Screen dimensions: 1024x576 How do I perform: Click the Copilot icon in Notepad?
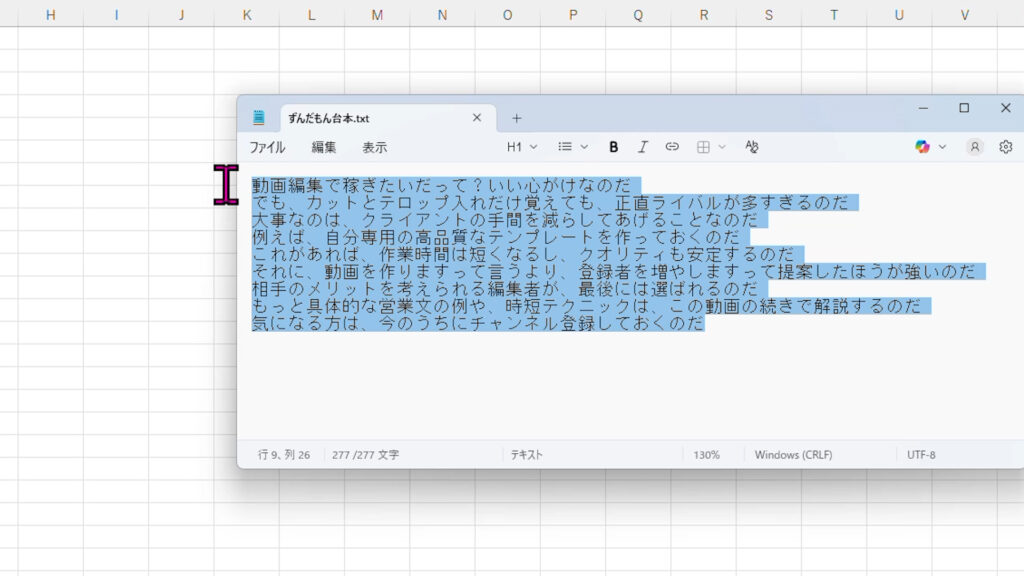pos(922,147)
